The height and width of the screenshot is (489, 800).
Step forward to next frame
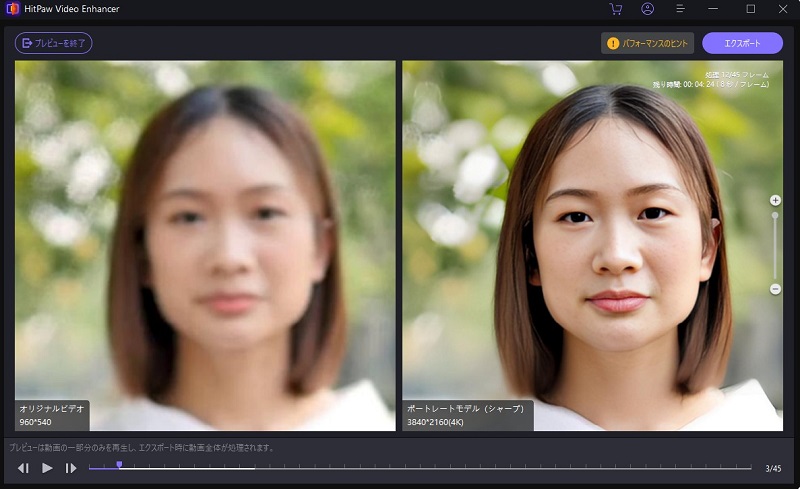71,467
